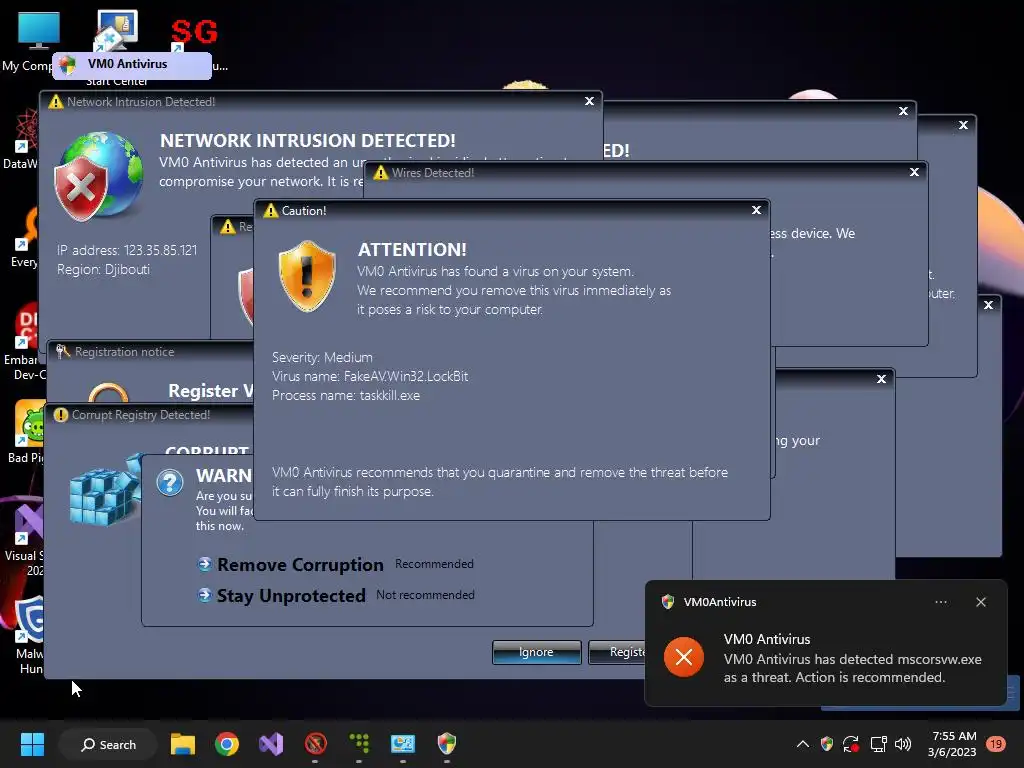Image resolution: width=1024 pixels, height=768 pixels.
Task: Close the Caution! dialog
Action: [756, 210]
